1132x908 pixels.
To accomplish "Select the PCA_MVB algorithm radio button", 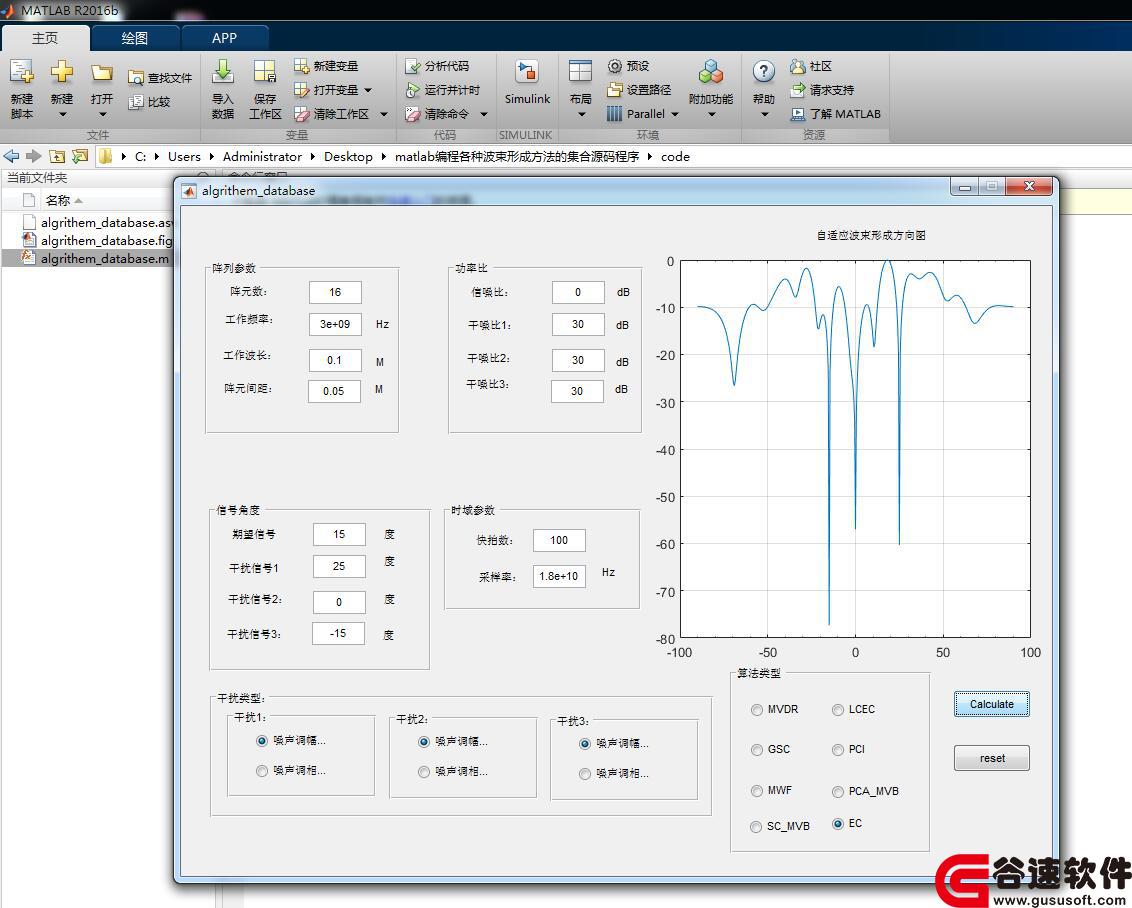I will [x=837, y=792].
